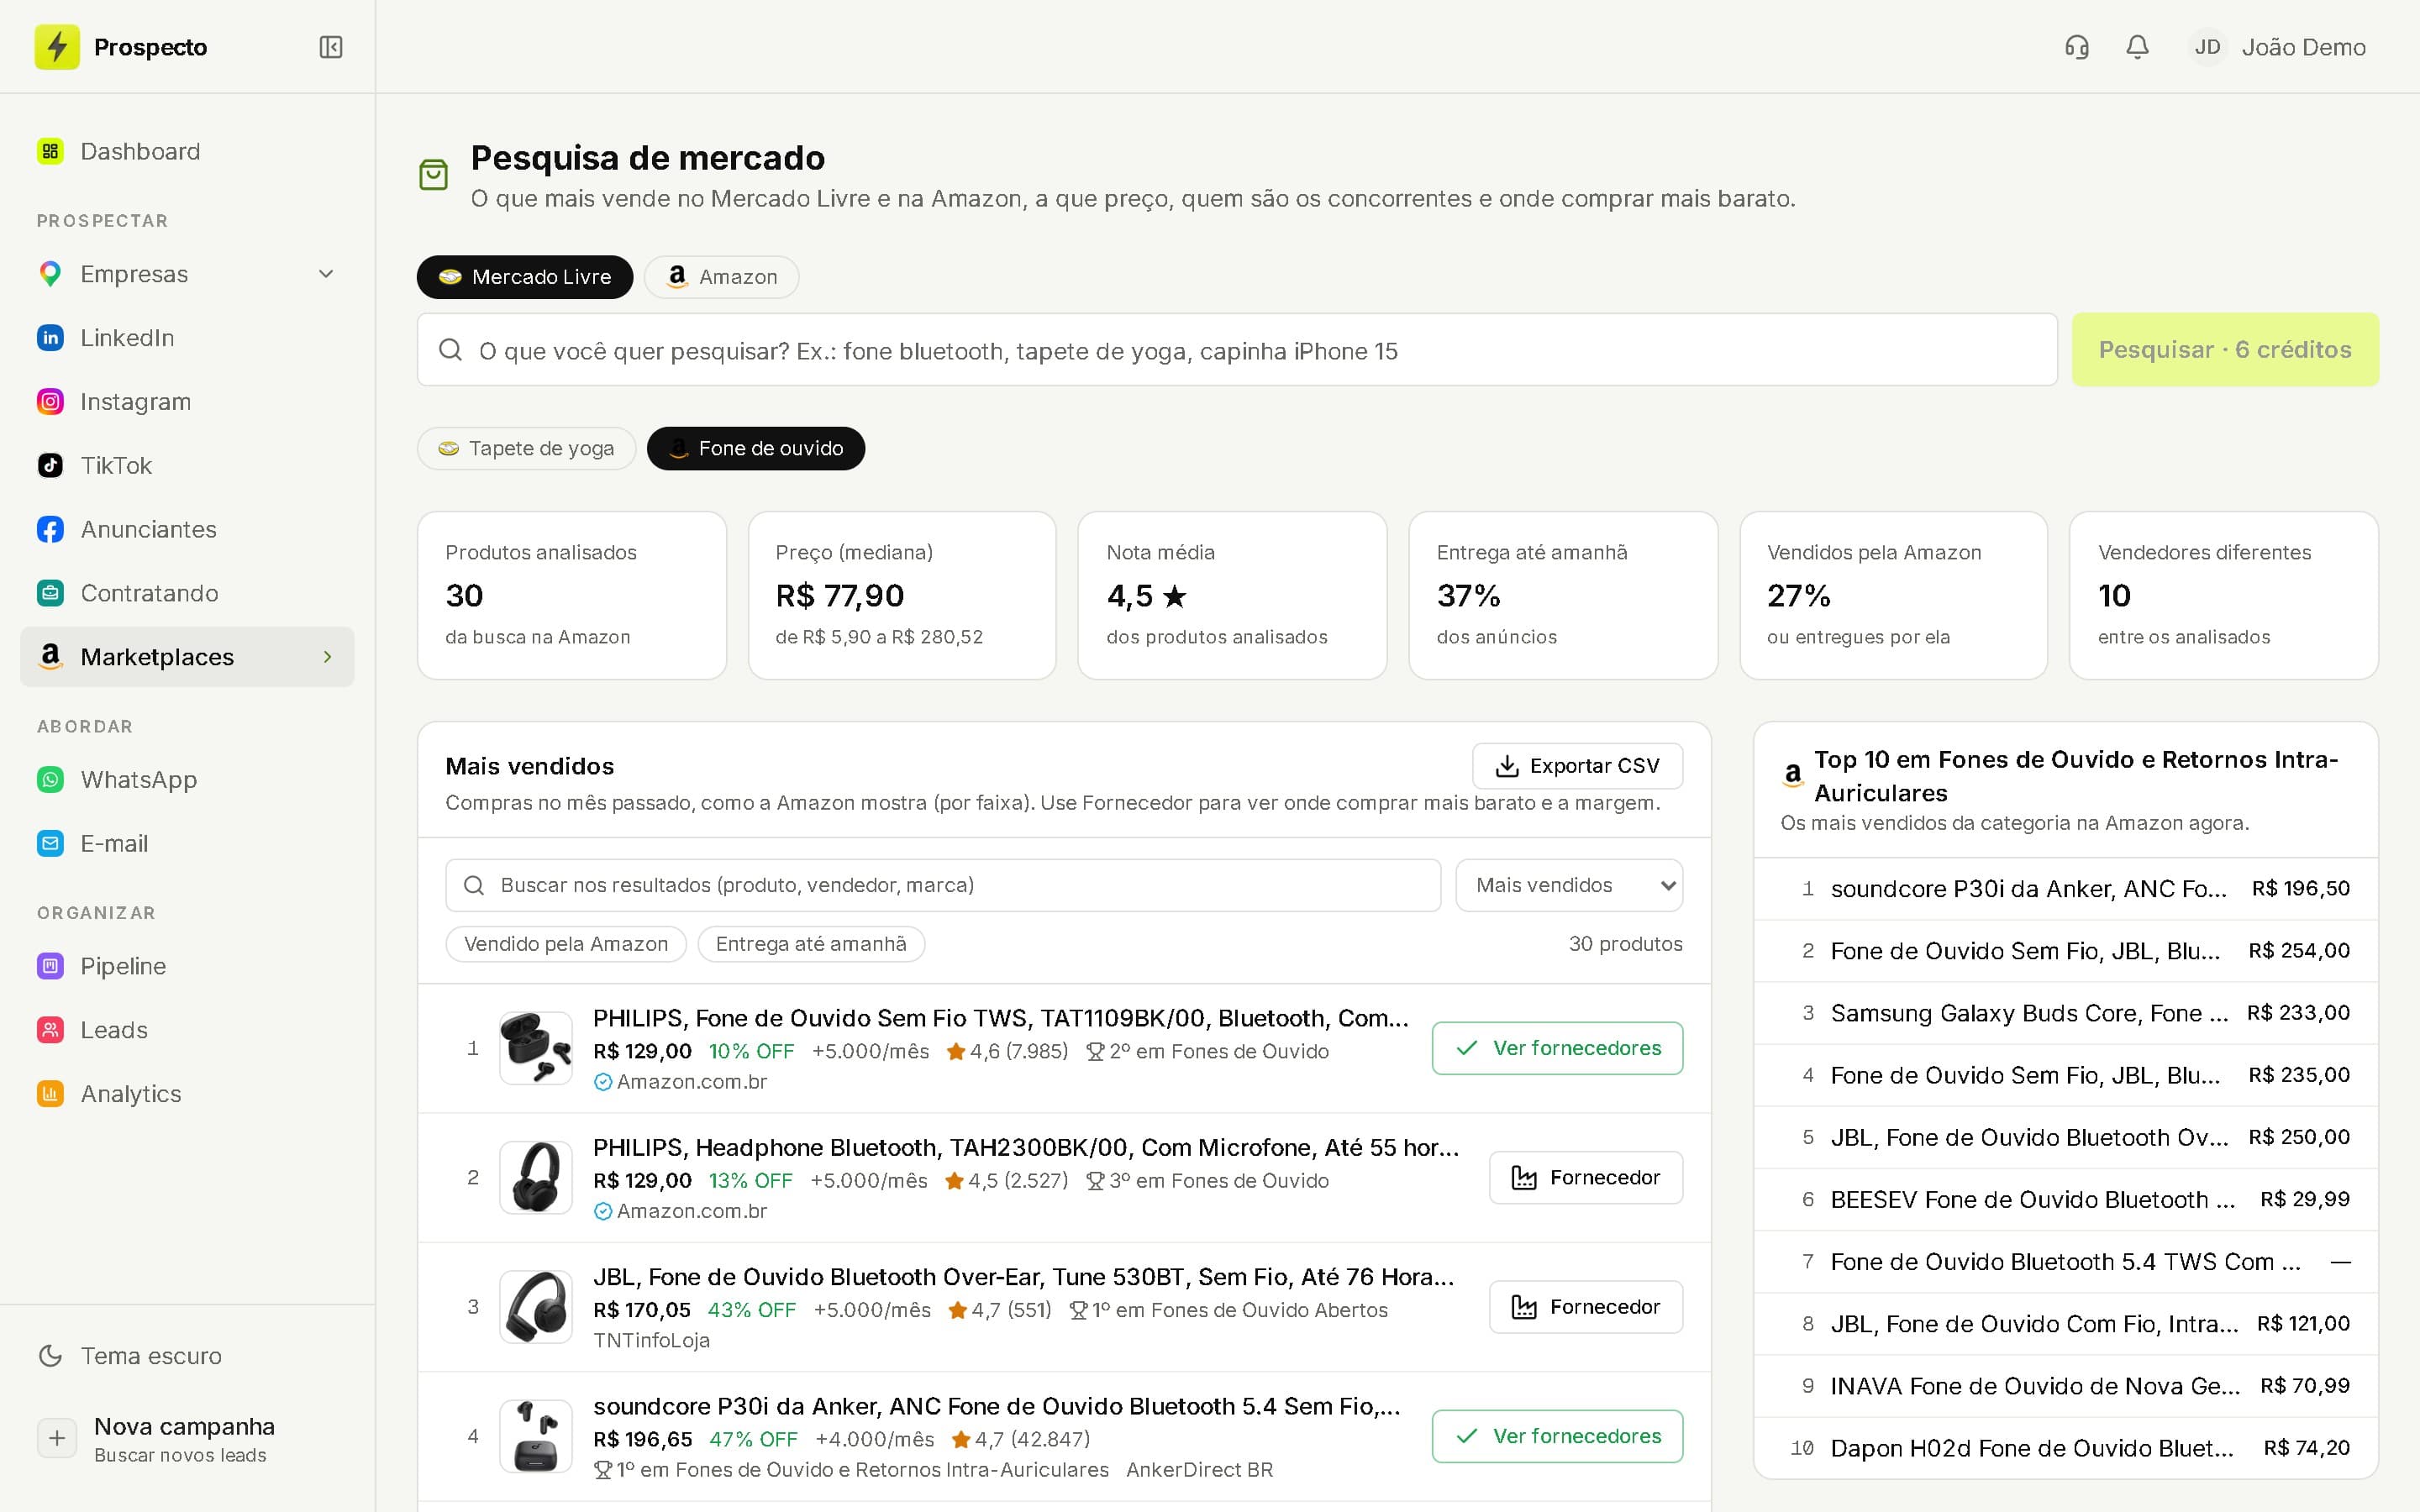Viewport: 2420px width, 1512px height.
Task: Collapse the sidebar panel icon
Action: click(x=331, y=47)
